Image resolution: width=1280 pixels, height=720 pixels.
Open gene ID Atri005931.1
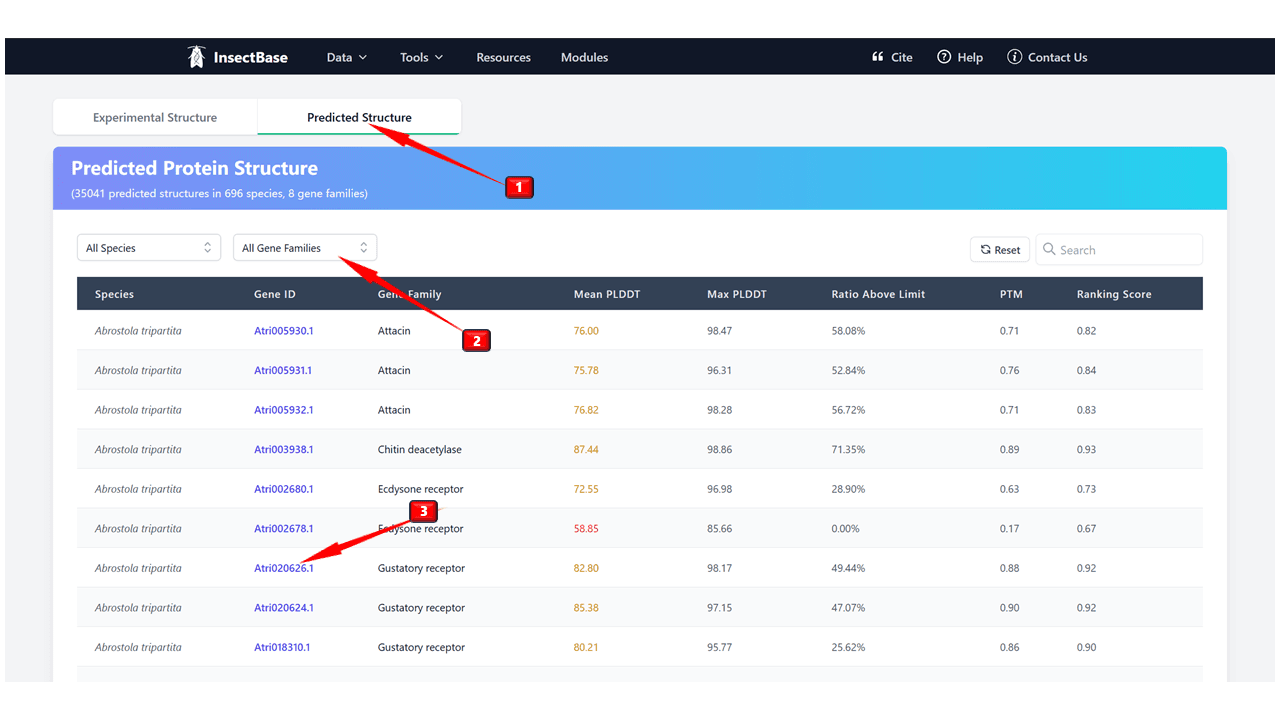[283, 370]
